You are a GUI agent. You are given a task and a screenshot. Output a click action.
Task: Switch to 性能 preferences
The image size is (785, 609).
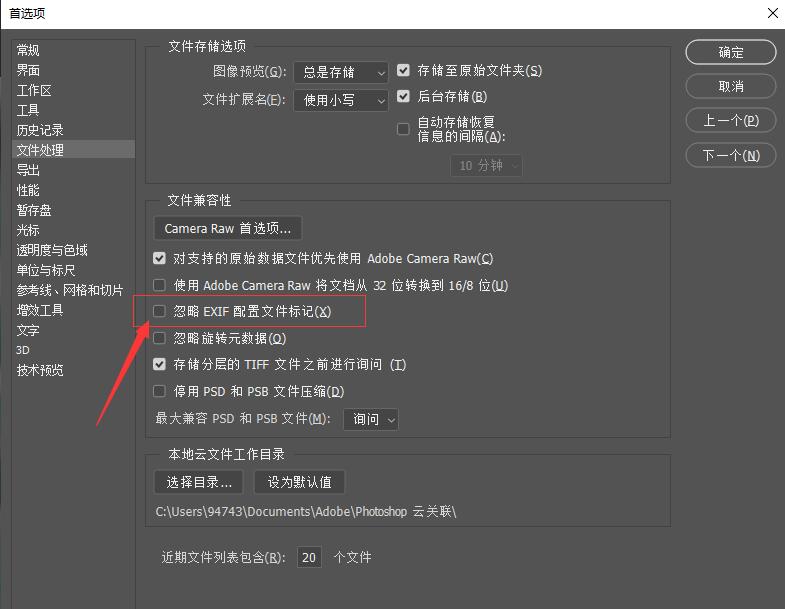[28, 190]
